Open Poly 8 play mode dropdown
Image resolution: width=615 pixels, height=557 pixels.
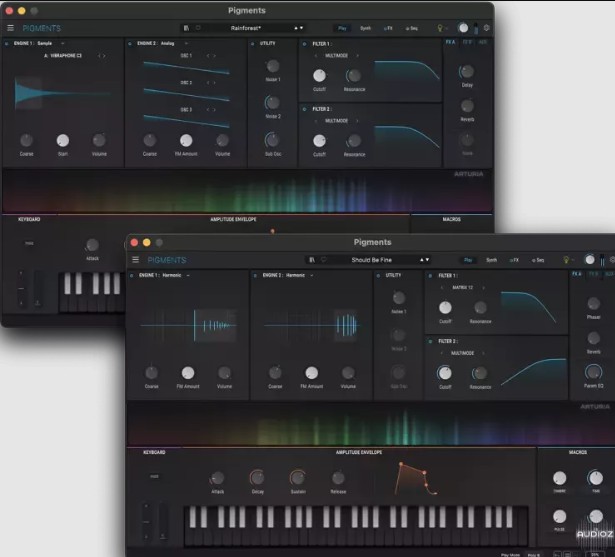pos(533,555)
